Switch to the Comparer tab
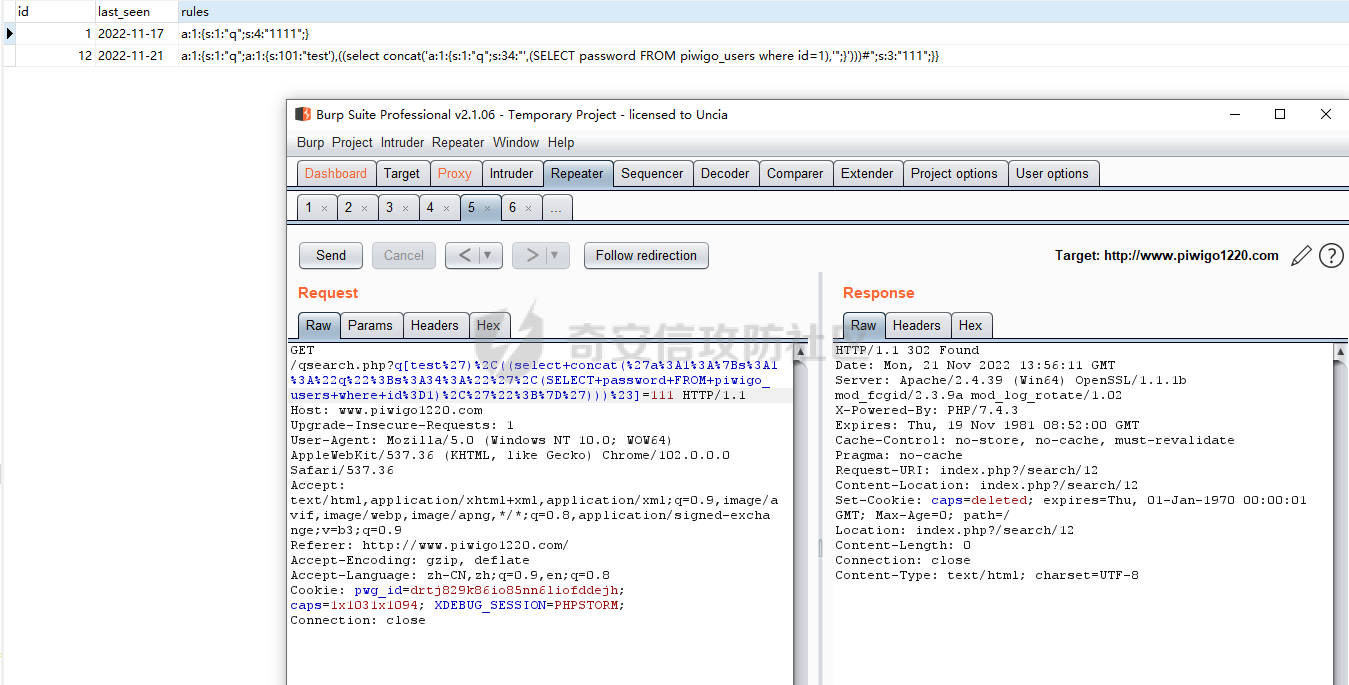 795,173
